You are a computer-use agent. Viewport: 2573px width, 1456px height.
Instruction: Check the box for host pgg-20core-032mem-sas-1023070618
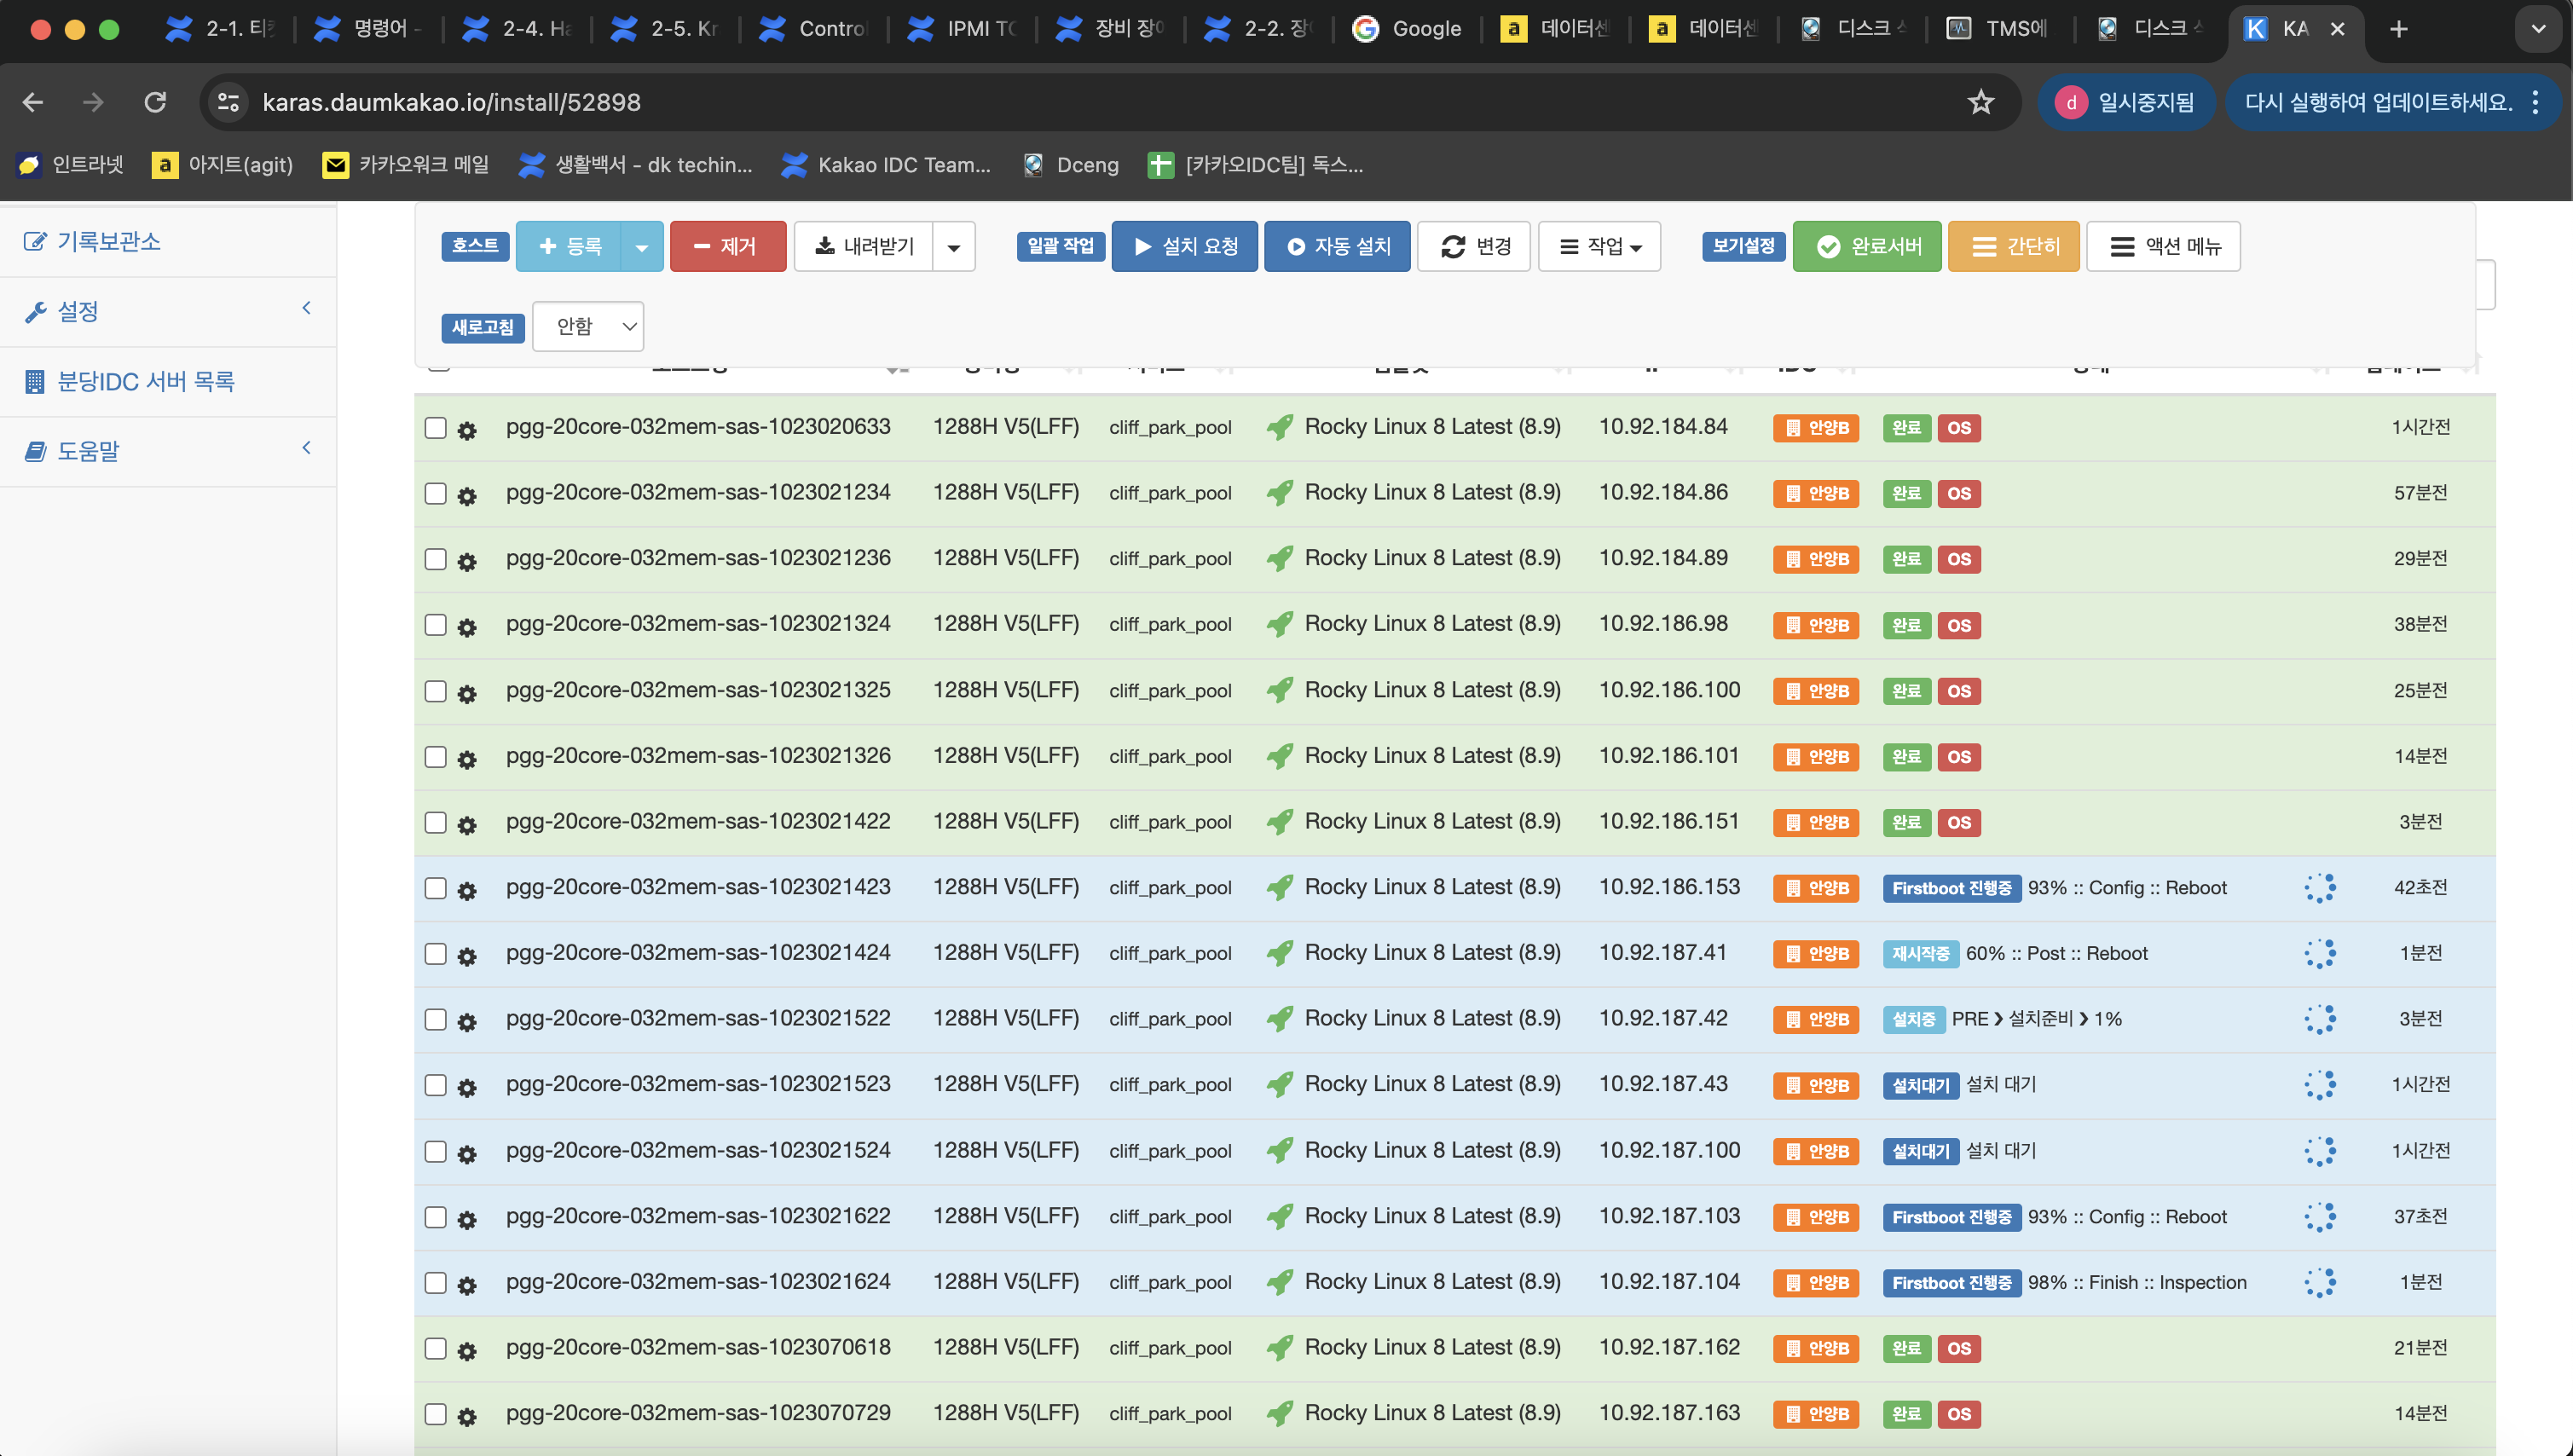435,1348
